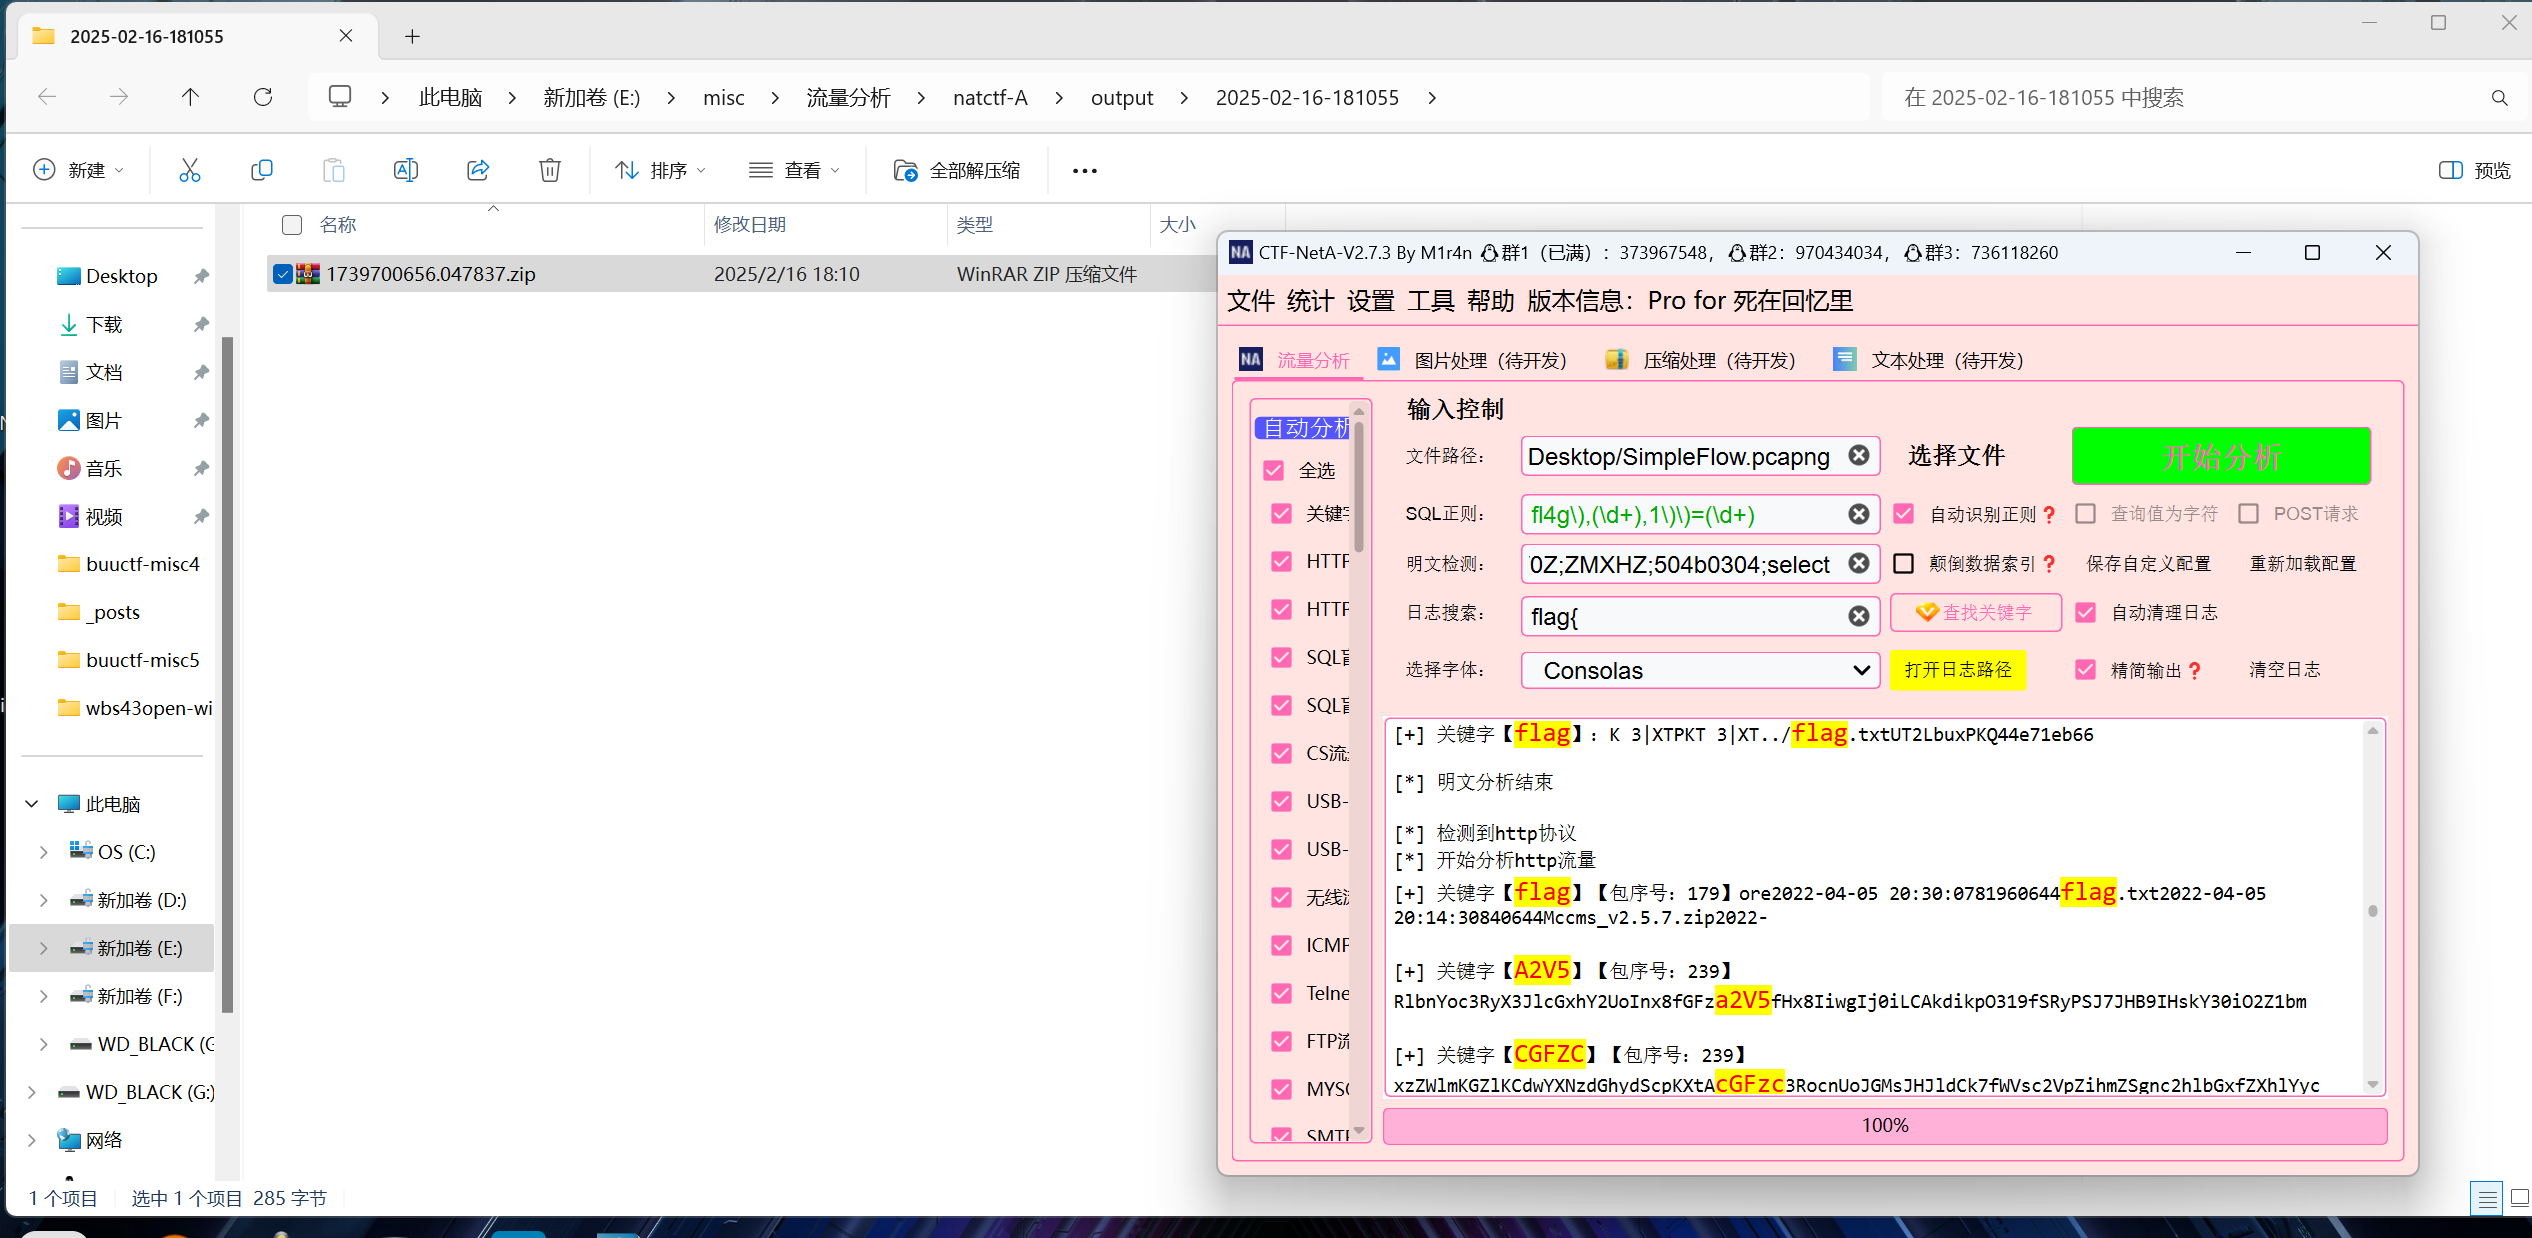Uncheck the Telnet analysis option checkbox
This screenshot has width=2532, height=1238.
[1281, 993]
